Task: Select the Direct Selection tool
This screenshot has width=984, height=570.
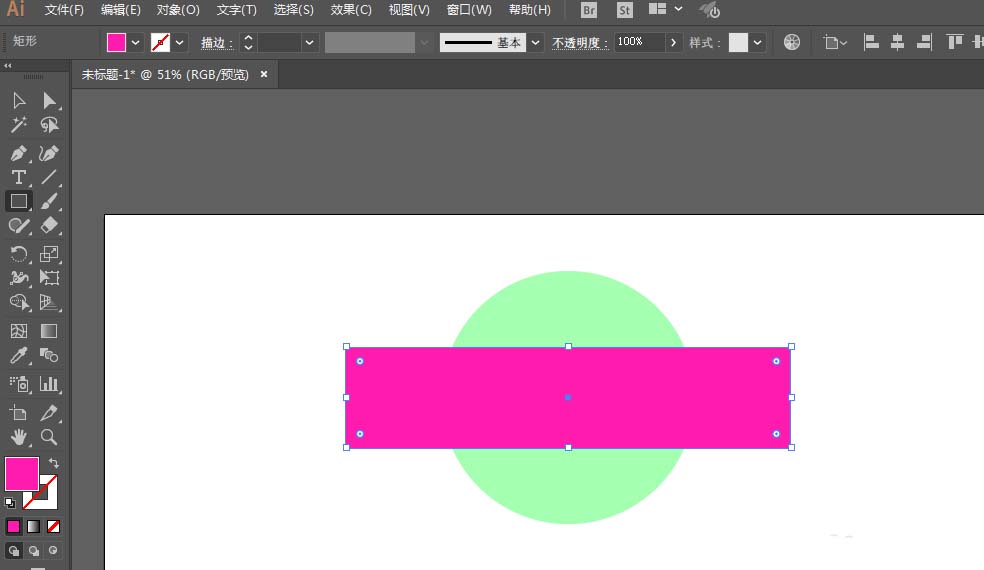Action: (49, 100)
